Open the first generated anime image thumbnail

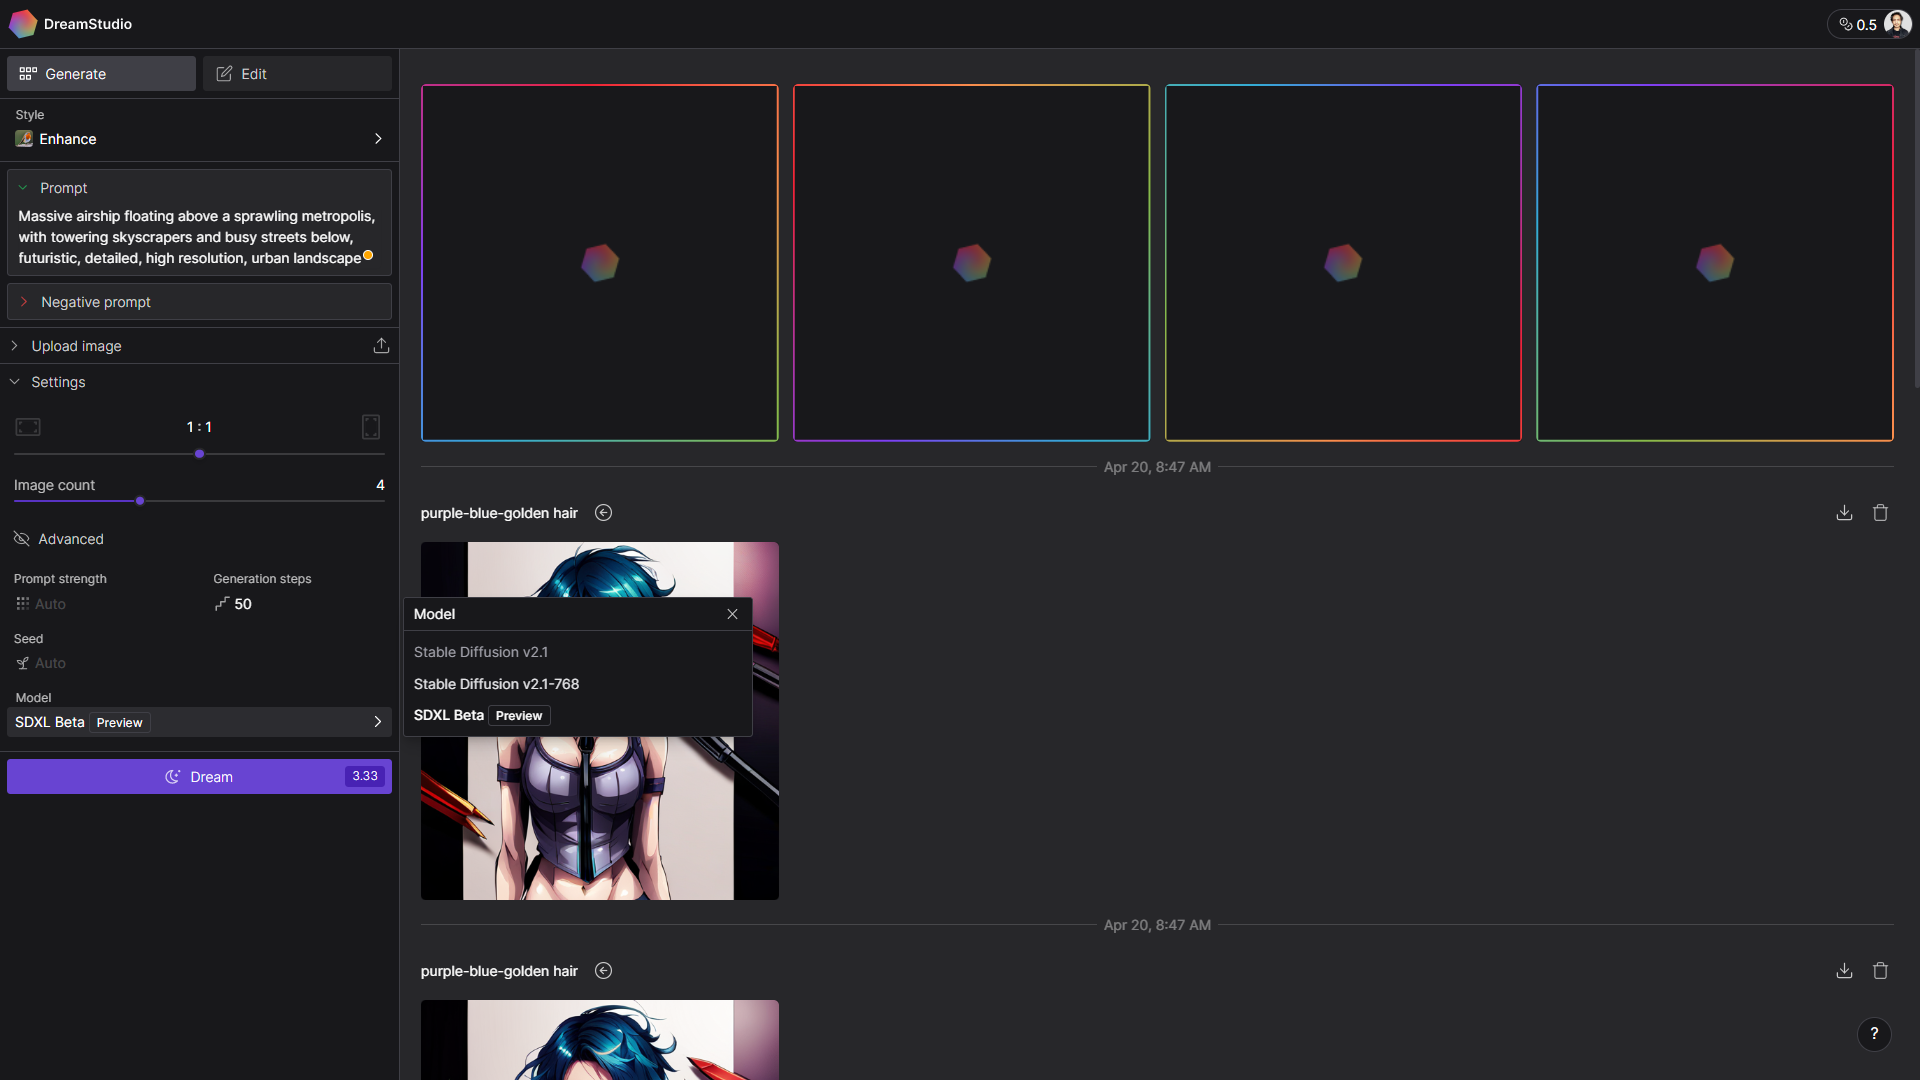[599, 721]
